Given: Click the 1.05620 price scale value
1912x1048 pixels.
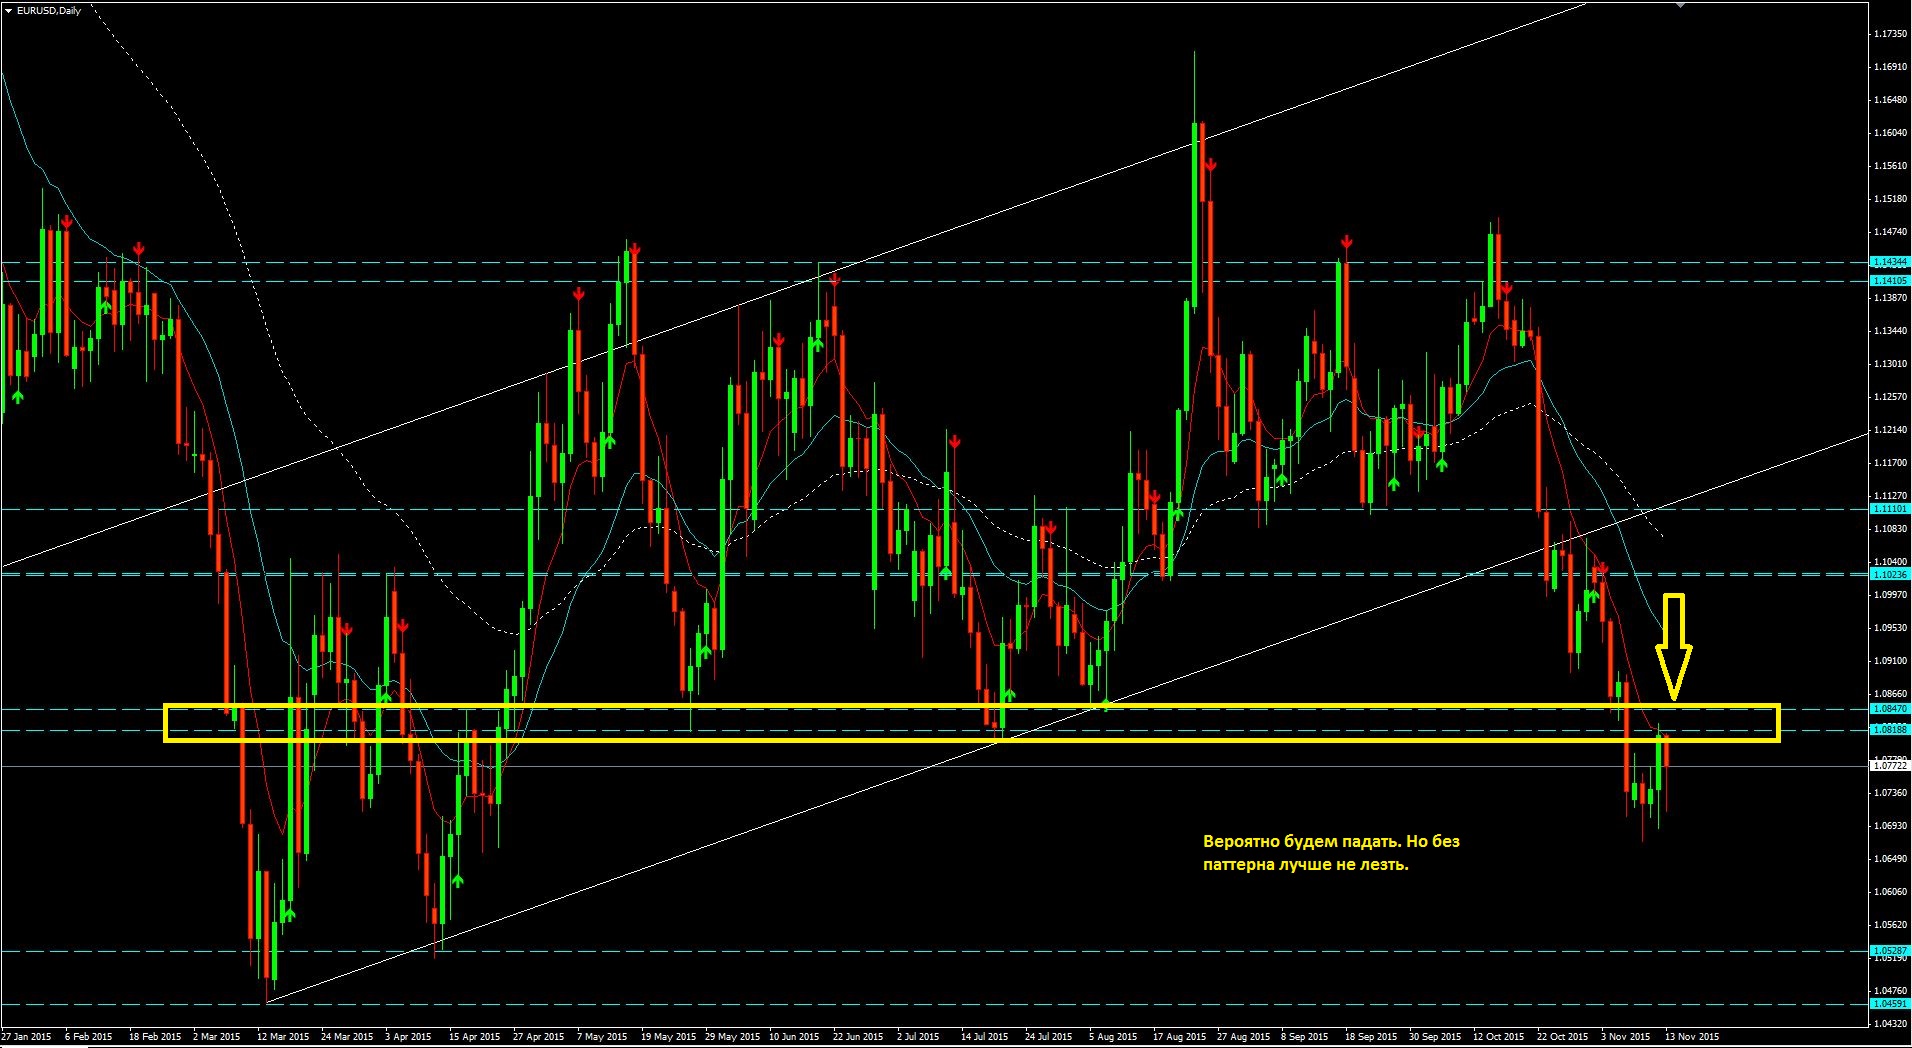Looking at the screenshot, I should tap(1889, 925).
